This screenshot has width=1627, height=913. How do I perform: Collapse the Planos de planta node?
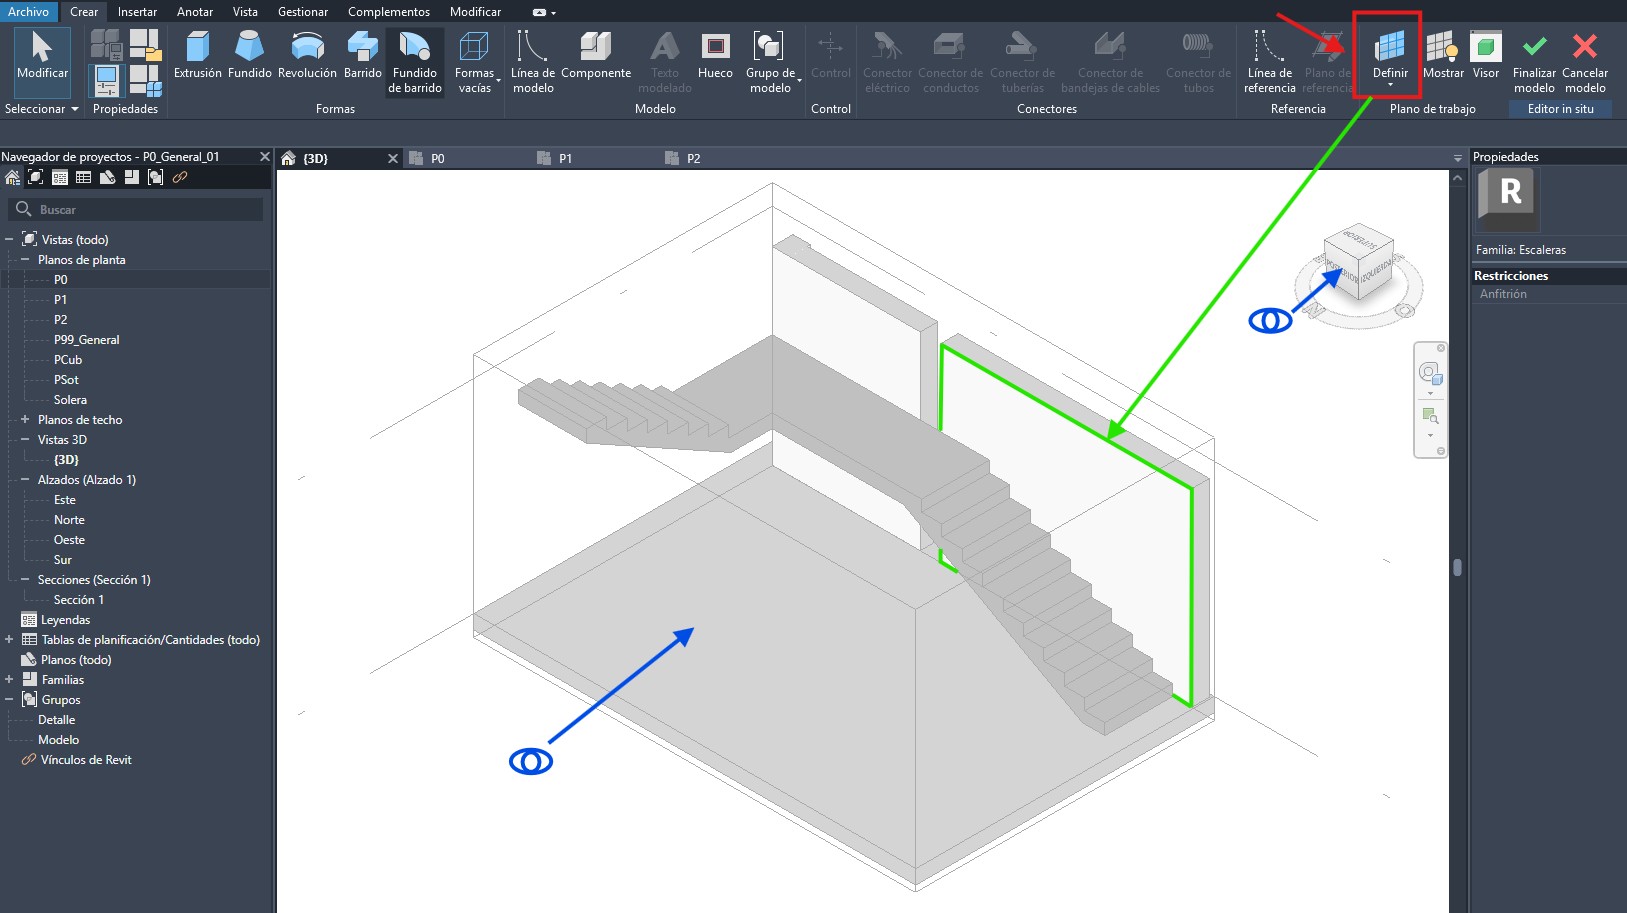pyautogui.click(x=25, y=260)
